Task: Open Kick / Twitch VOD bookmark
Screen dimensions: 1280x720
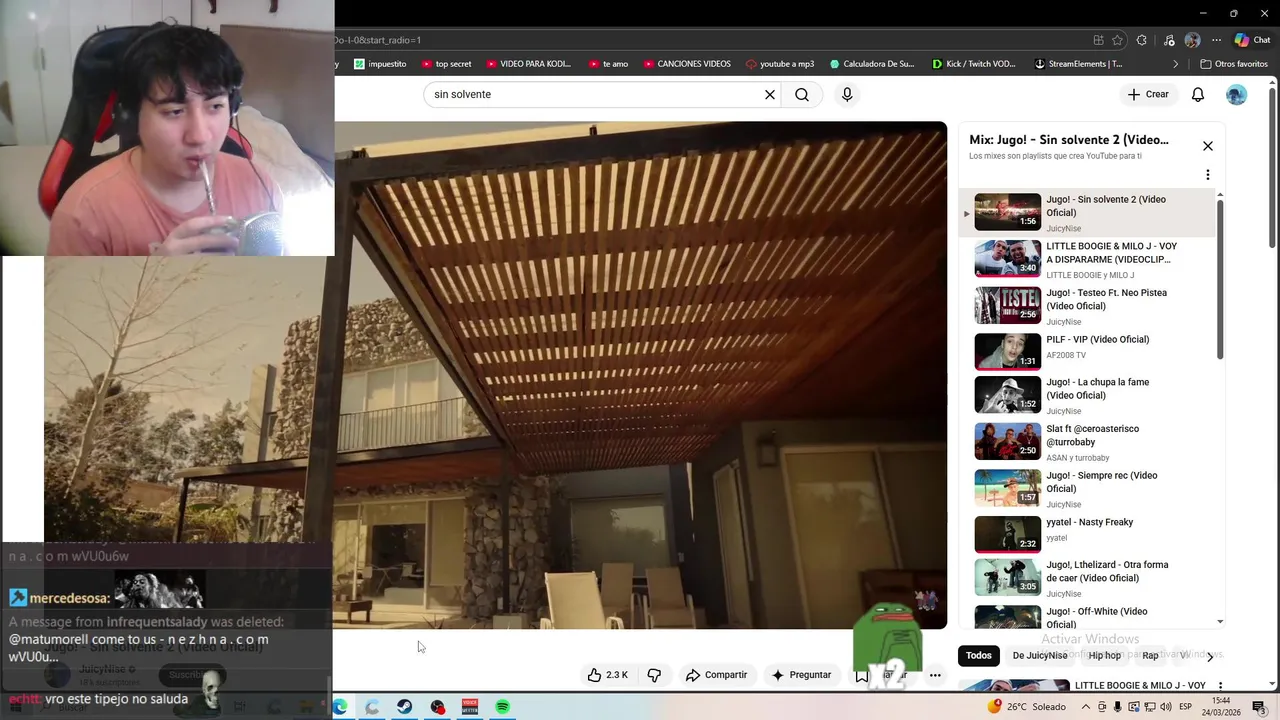Action: [974, 64]
